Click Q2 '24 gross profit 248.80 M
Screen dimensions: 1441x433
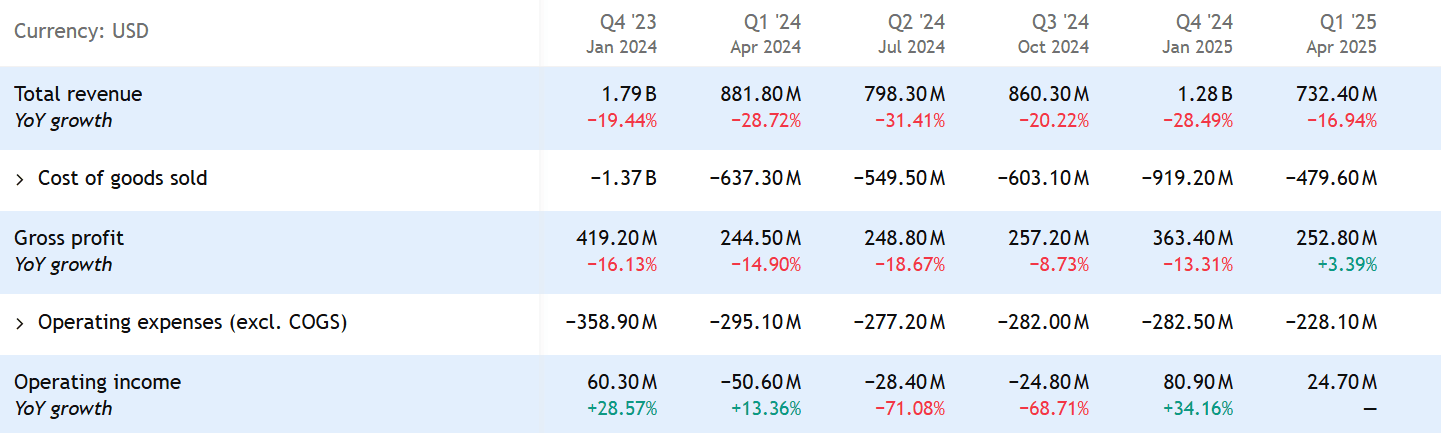coord(905,238)
